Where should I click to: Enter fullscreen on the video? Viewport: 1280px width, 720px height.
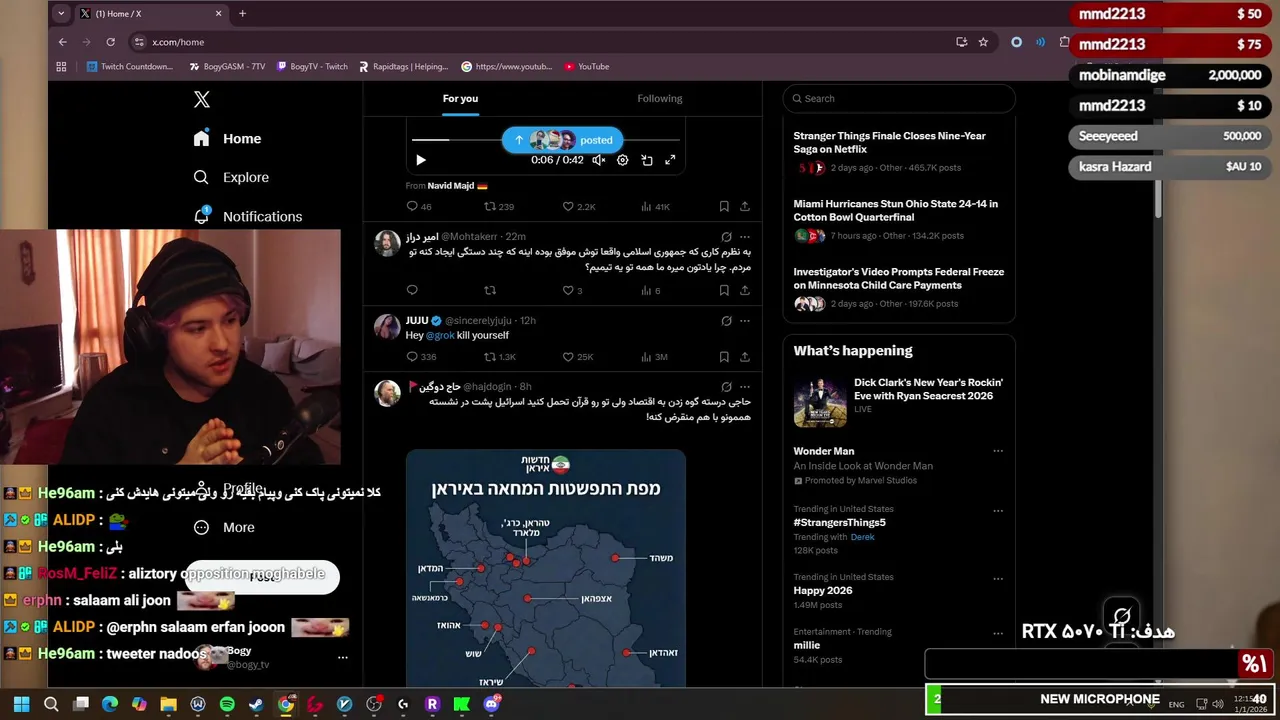coord(670,160)
